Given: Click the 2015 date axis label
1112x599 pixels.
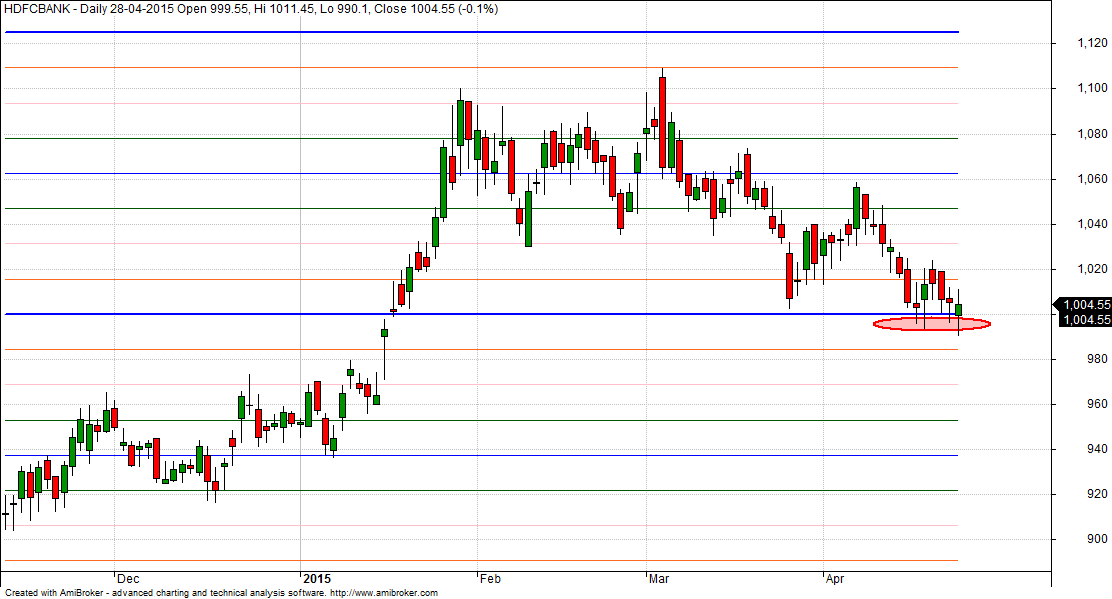Looking at the screenshot, I should click(x=317, y=579).
